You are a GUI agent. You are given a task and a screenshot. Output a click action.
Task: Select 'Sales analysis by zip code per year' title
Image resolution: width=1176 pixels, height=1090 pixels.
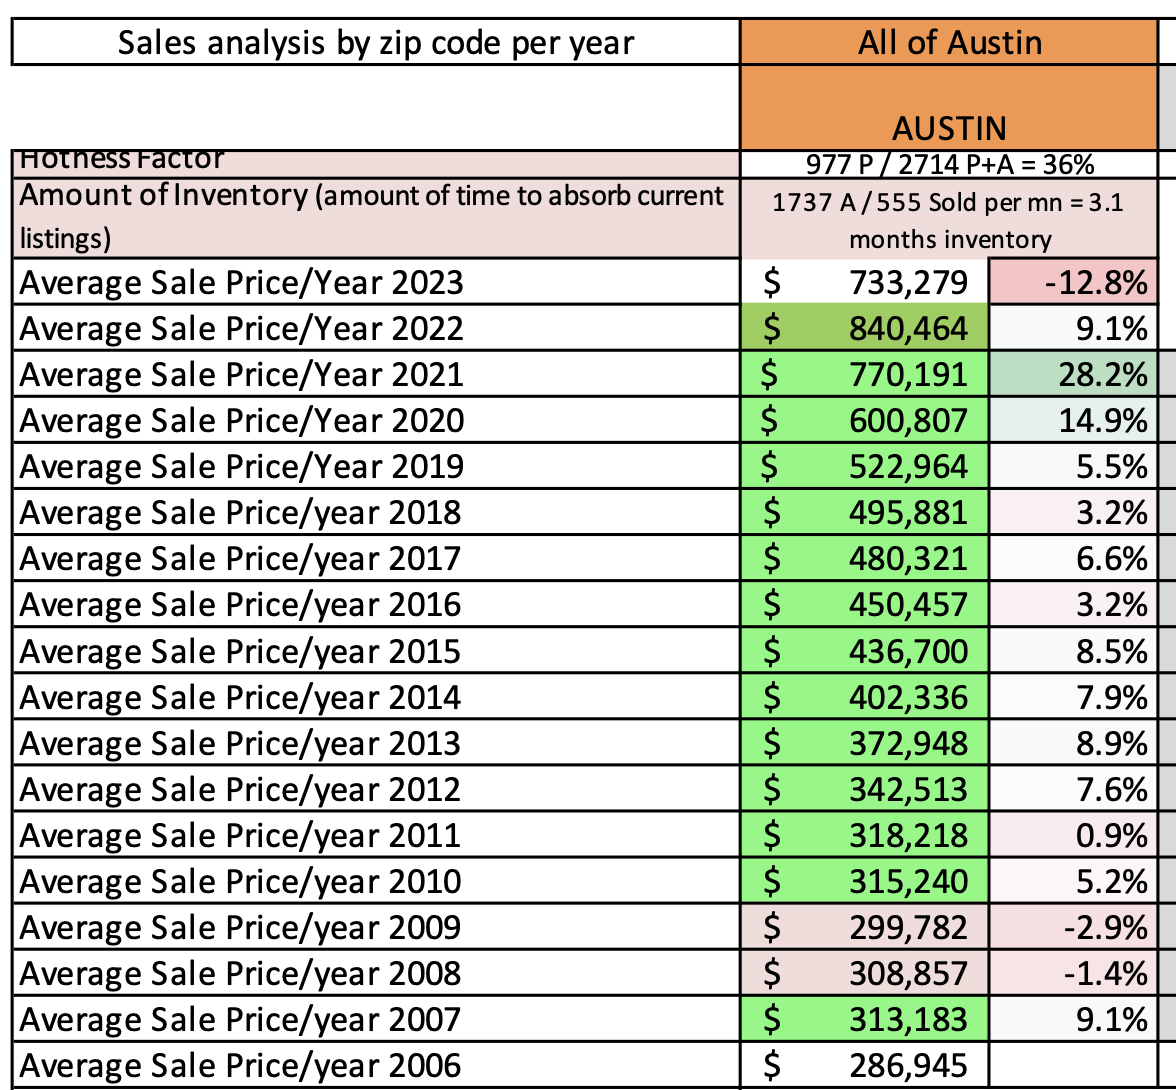pos(376,42)
